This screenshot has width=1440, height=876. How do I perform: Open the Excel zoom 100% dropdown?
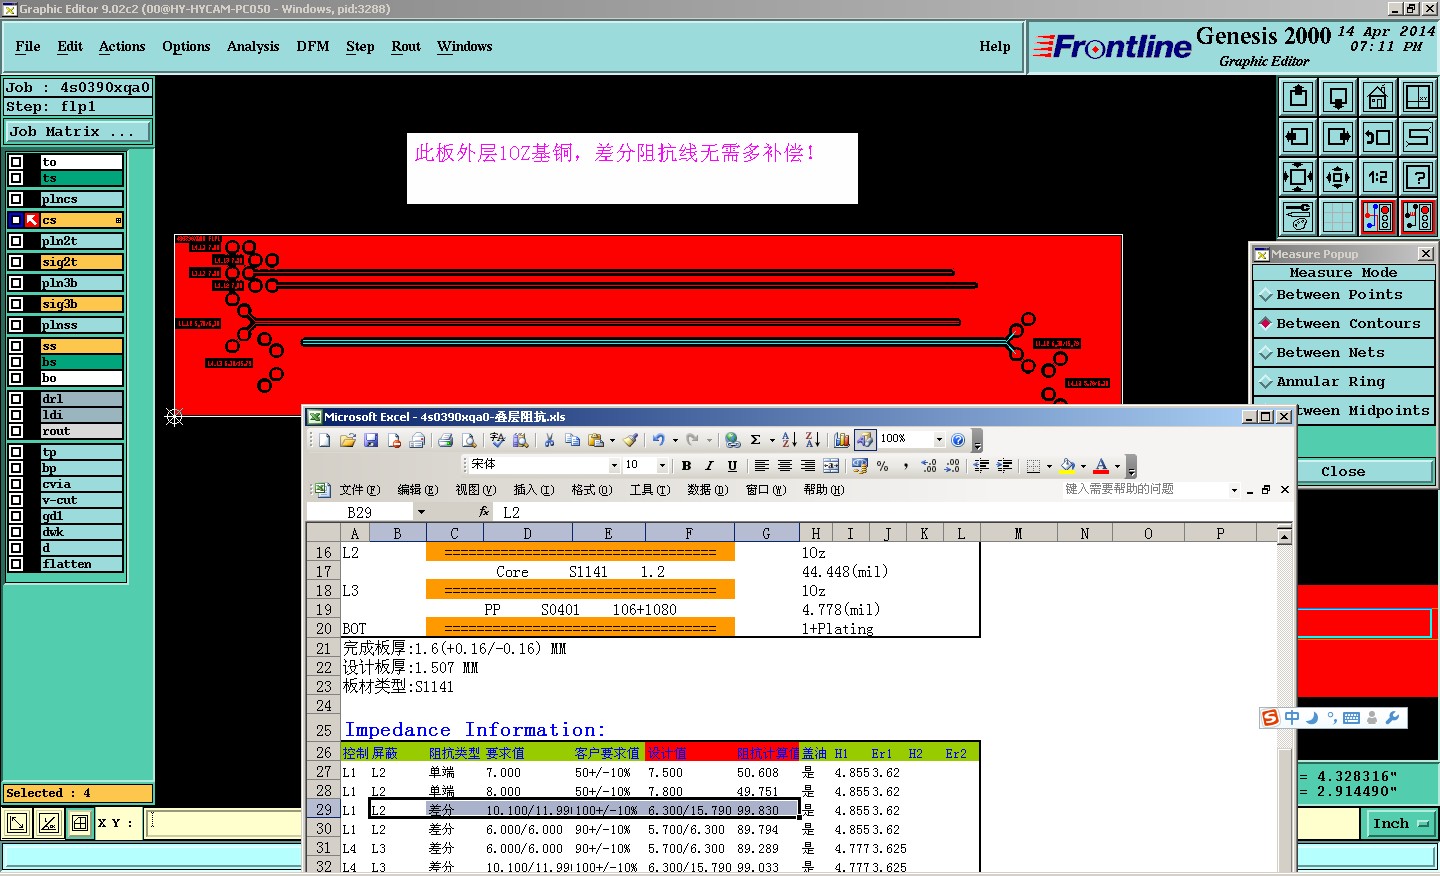pos(938,440)
